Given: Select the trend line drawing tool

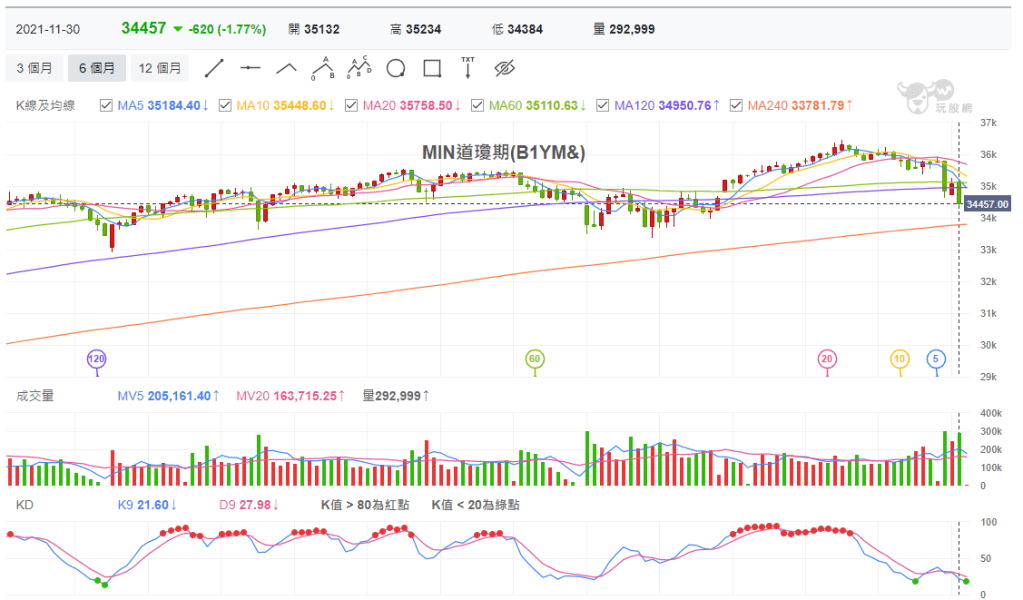Looking at the screenshot, I should pyautogui.click(x=214, y=69).
